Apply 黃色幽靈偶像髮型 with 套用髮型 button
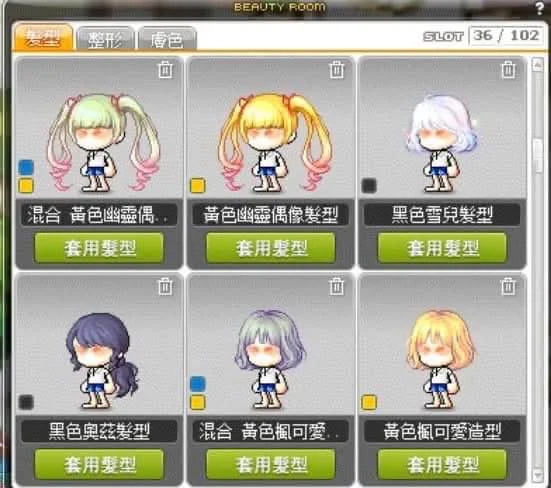Screen dimensions: 551x488 [271, 248]
